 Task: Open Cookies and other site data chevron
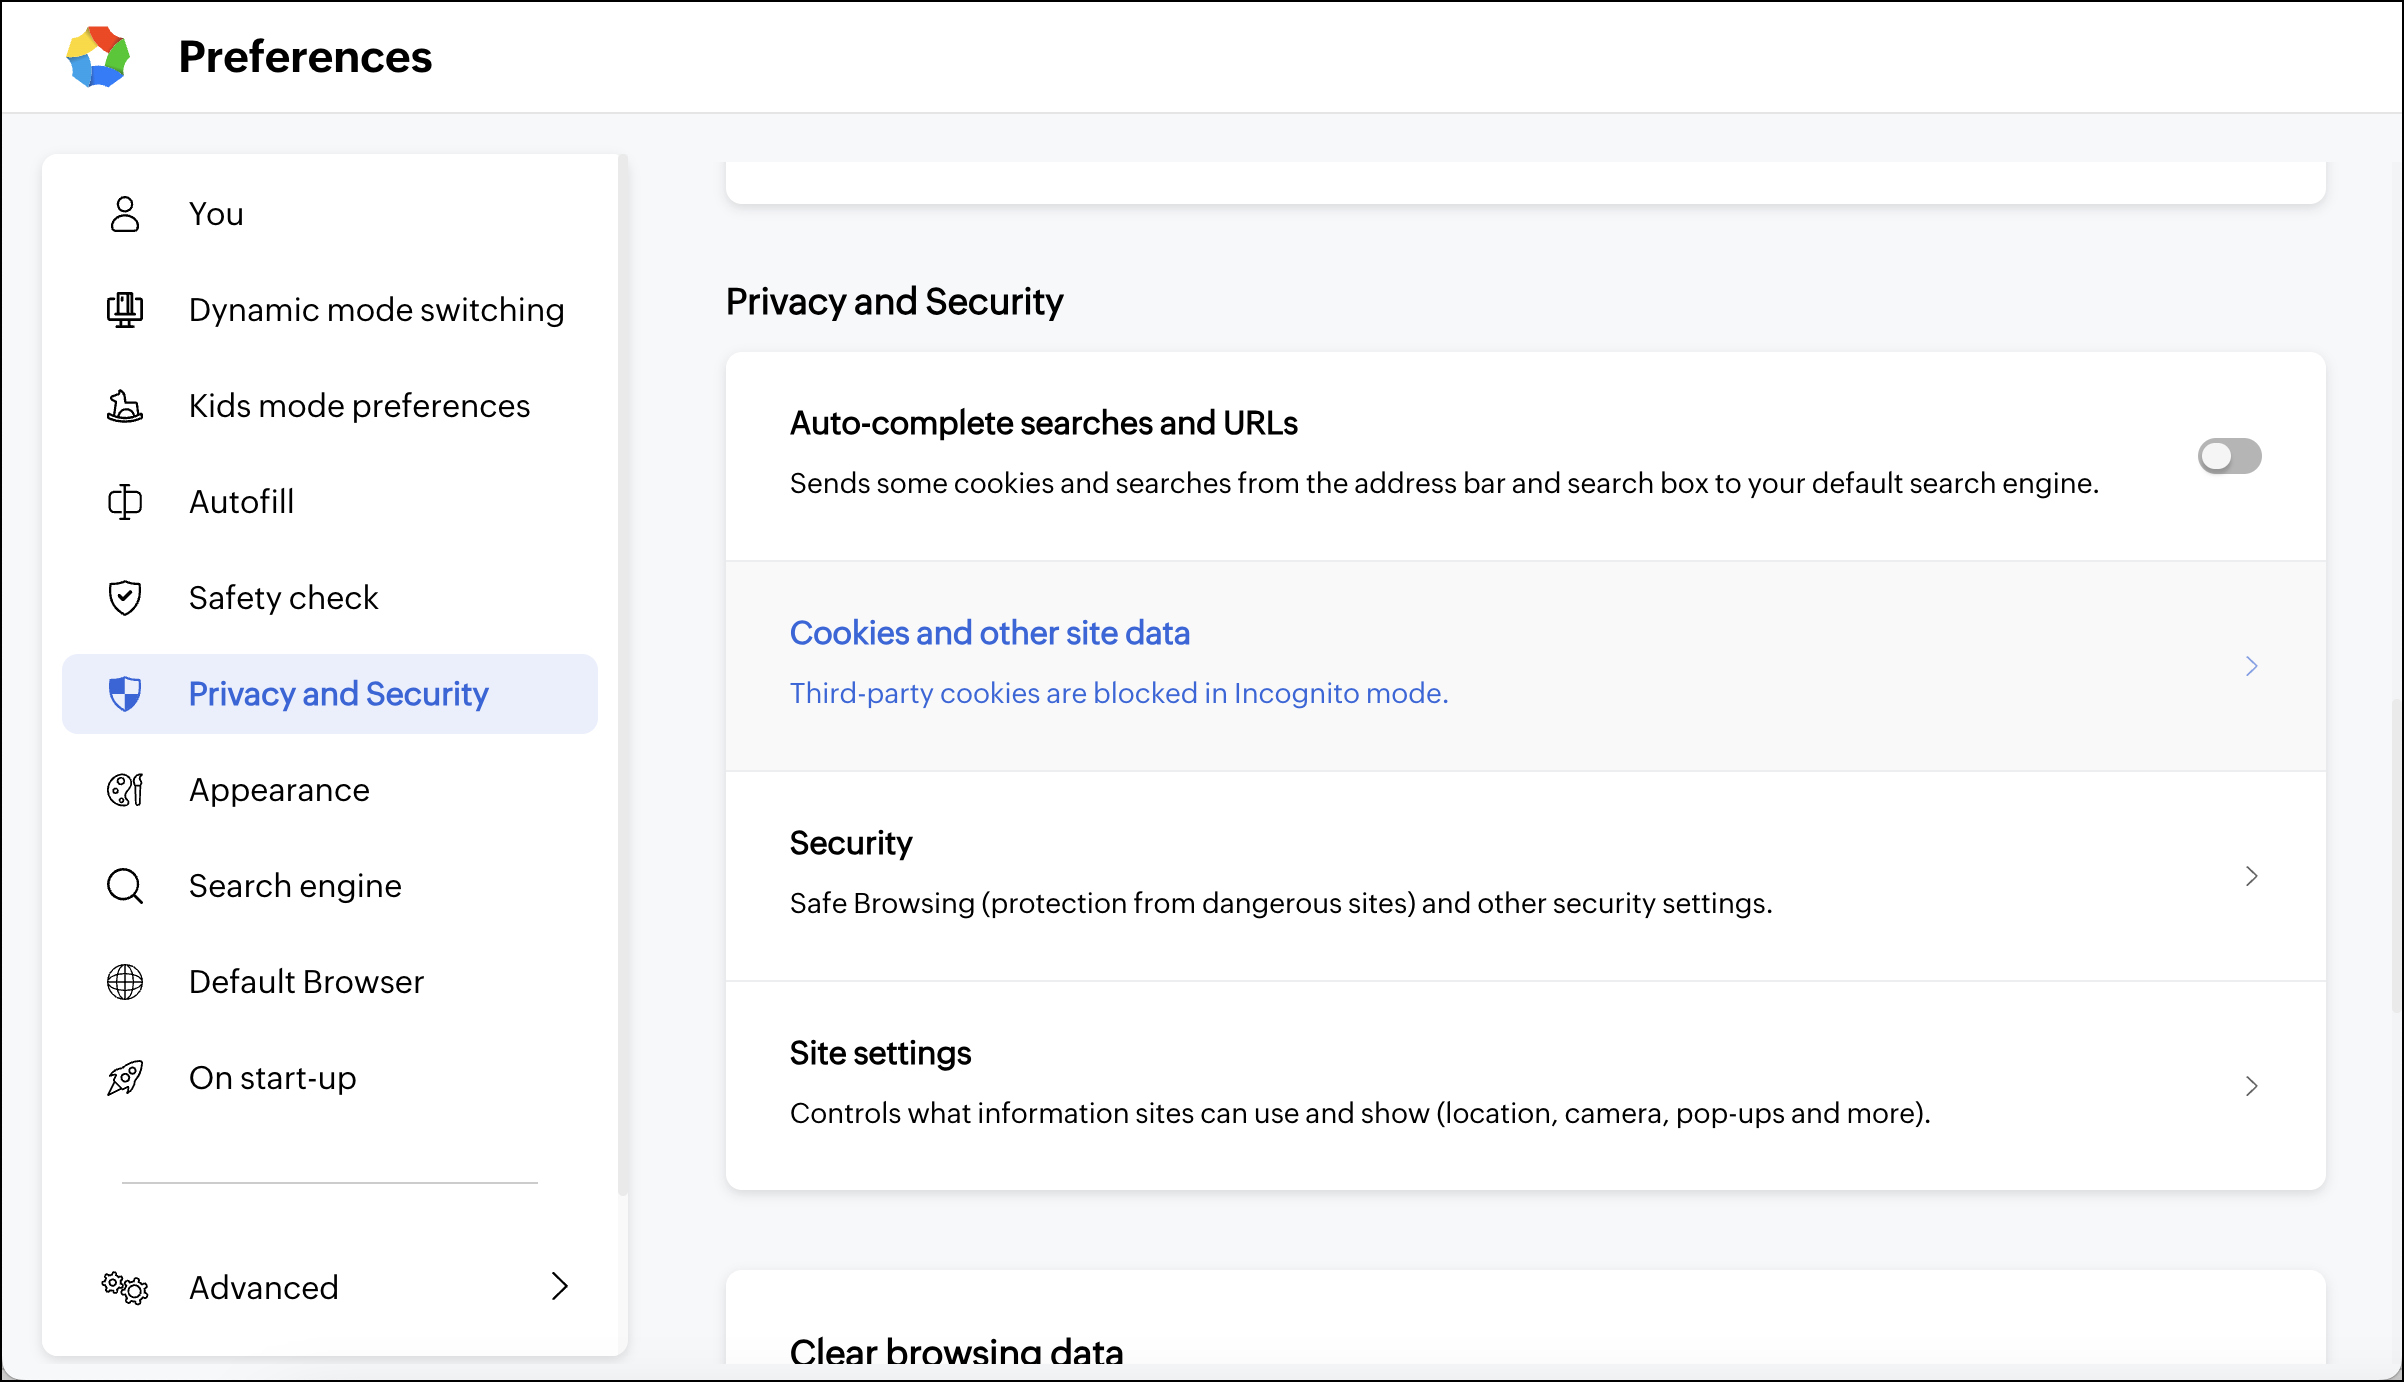click(x=2252, y=666)
